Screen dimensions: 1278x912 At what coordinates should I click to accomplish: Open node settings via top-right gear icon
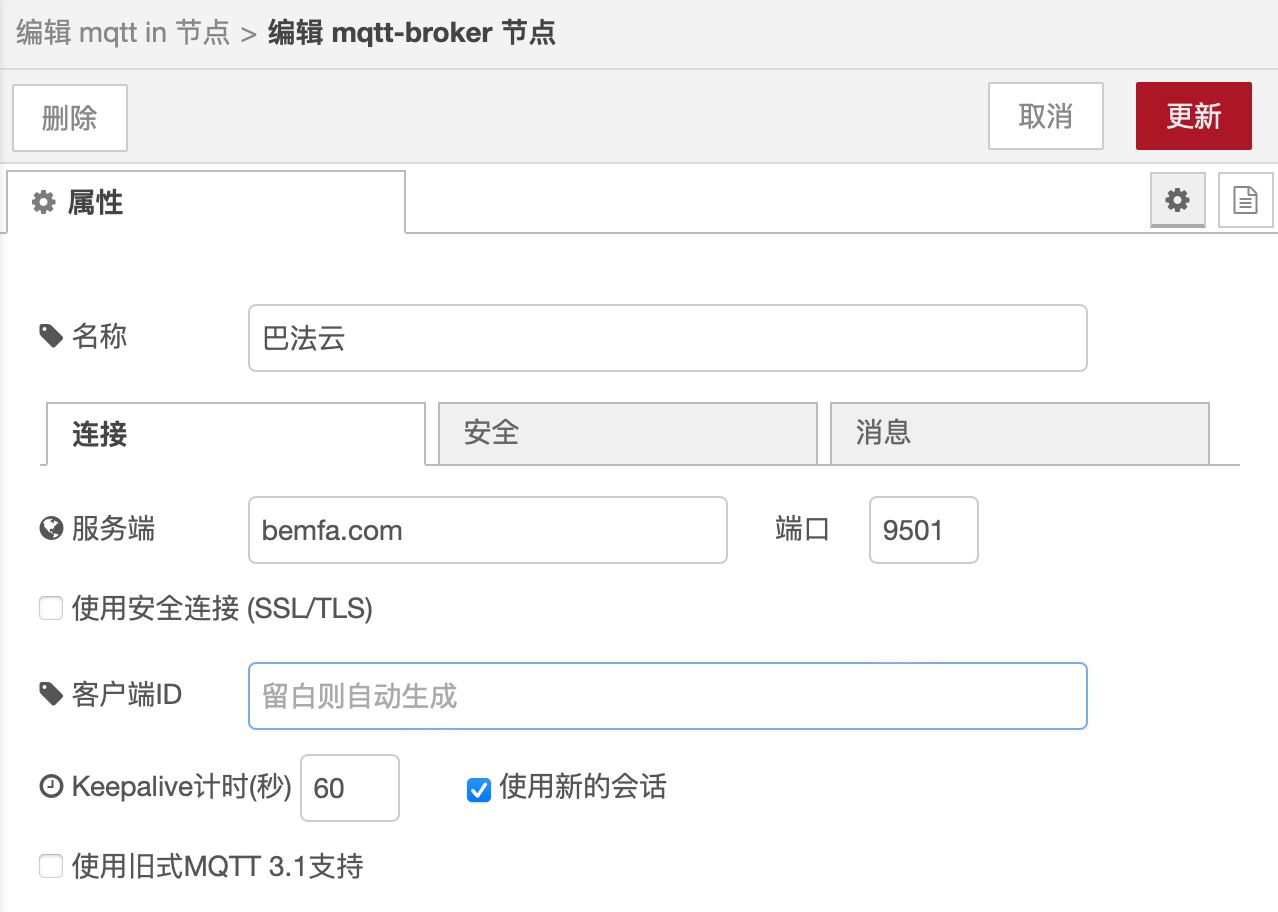point(1177,200)
